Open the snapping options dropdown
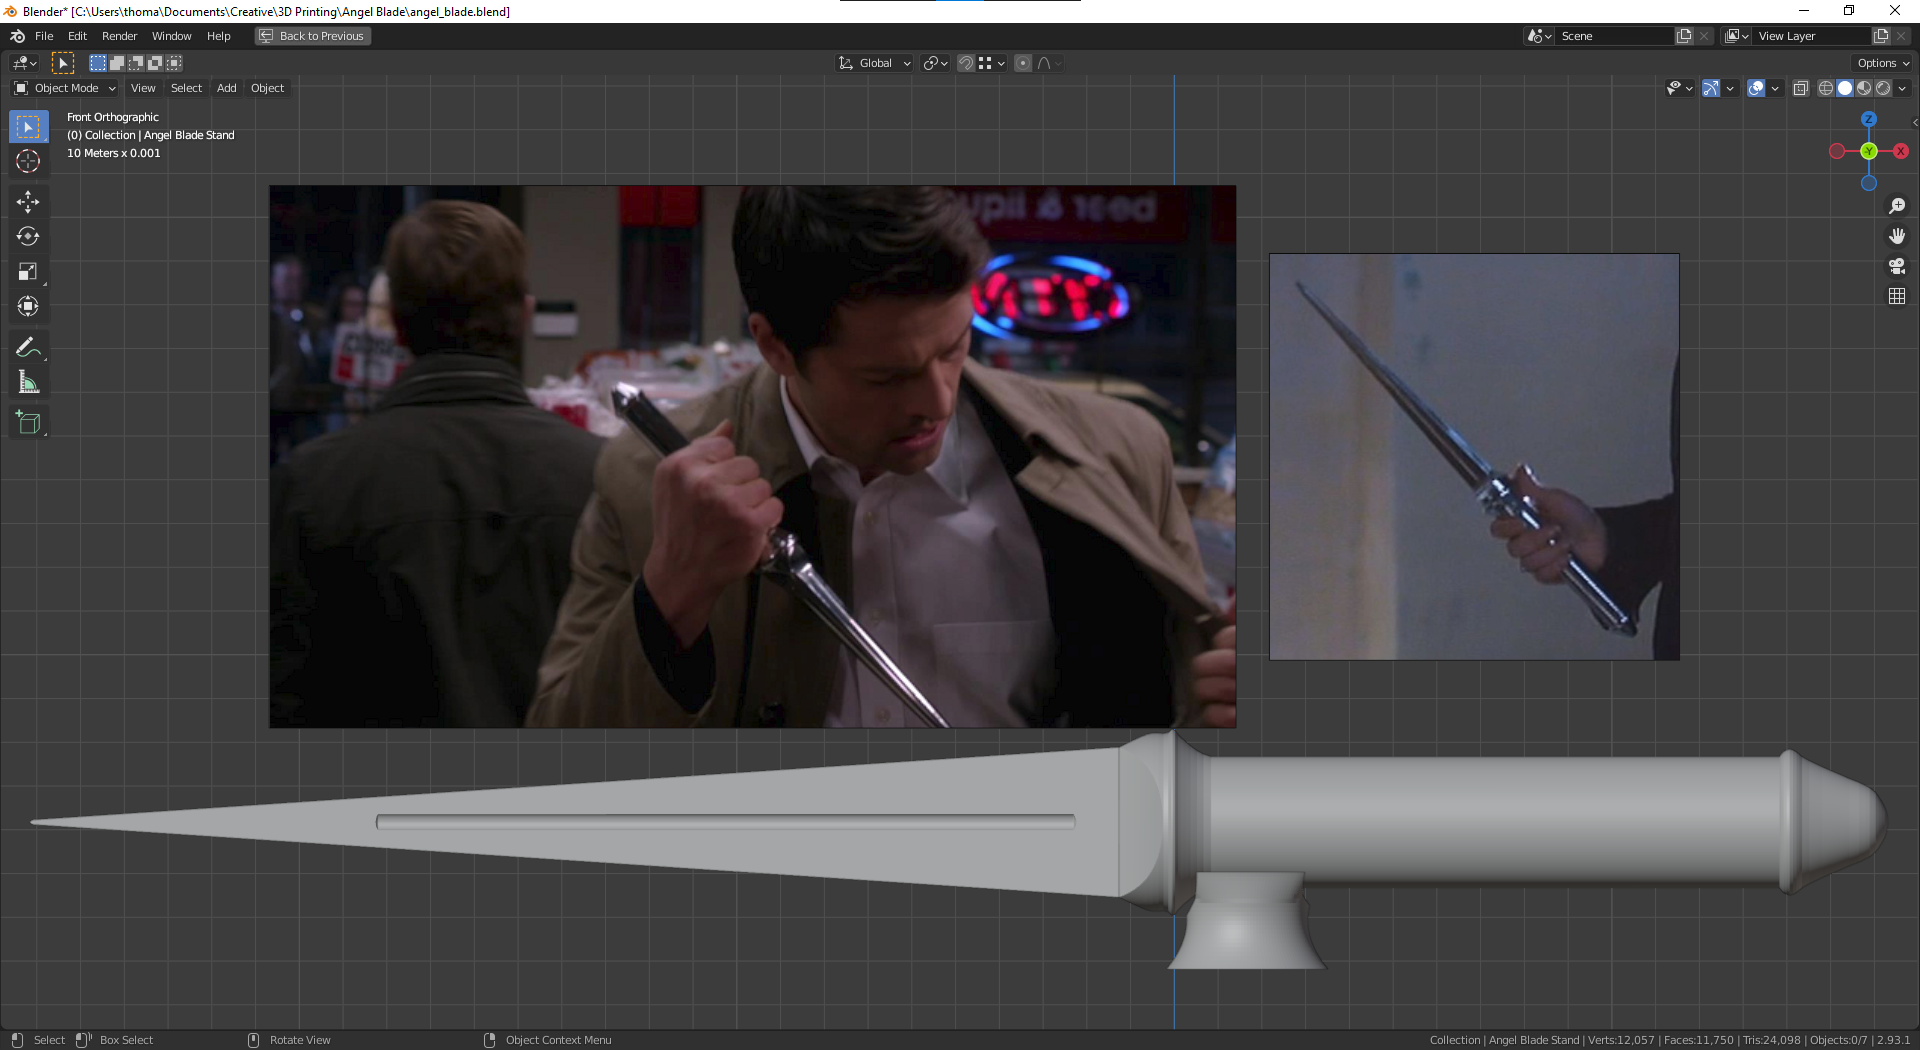This screenshot has height=1050, width=1920. pyautogui.click(x=992, y=63)
